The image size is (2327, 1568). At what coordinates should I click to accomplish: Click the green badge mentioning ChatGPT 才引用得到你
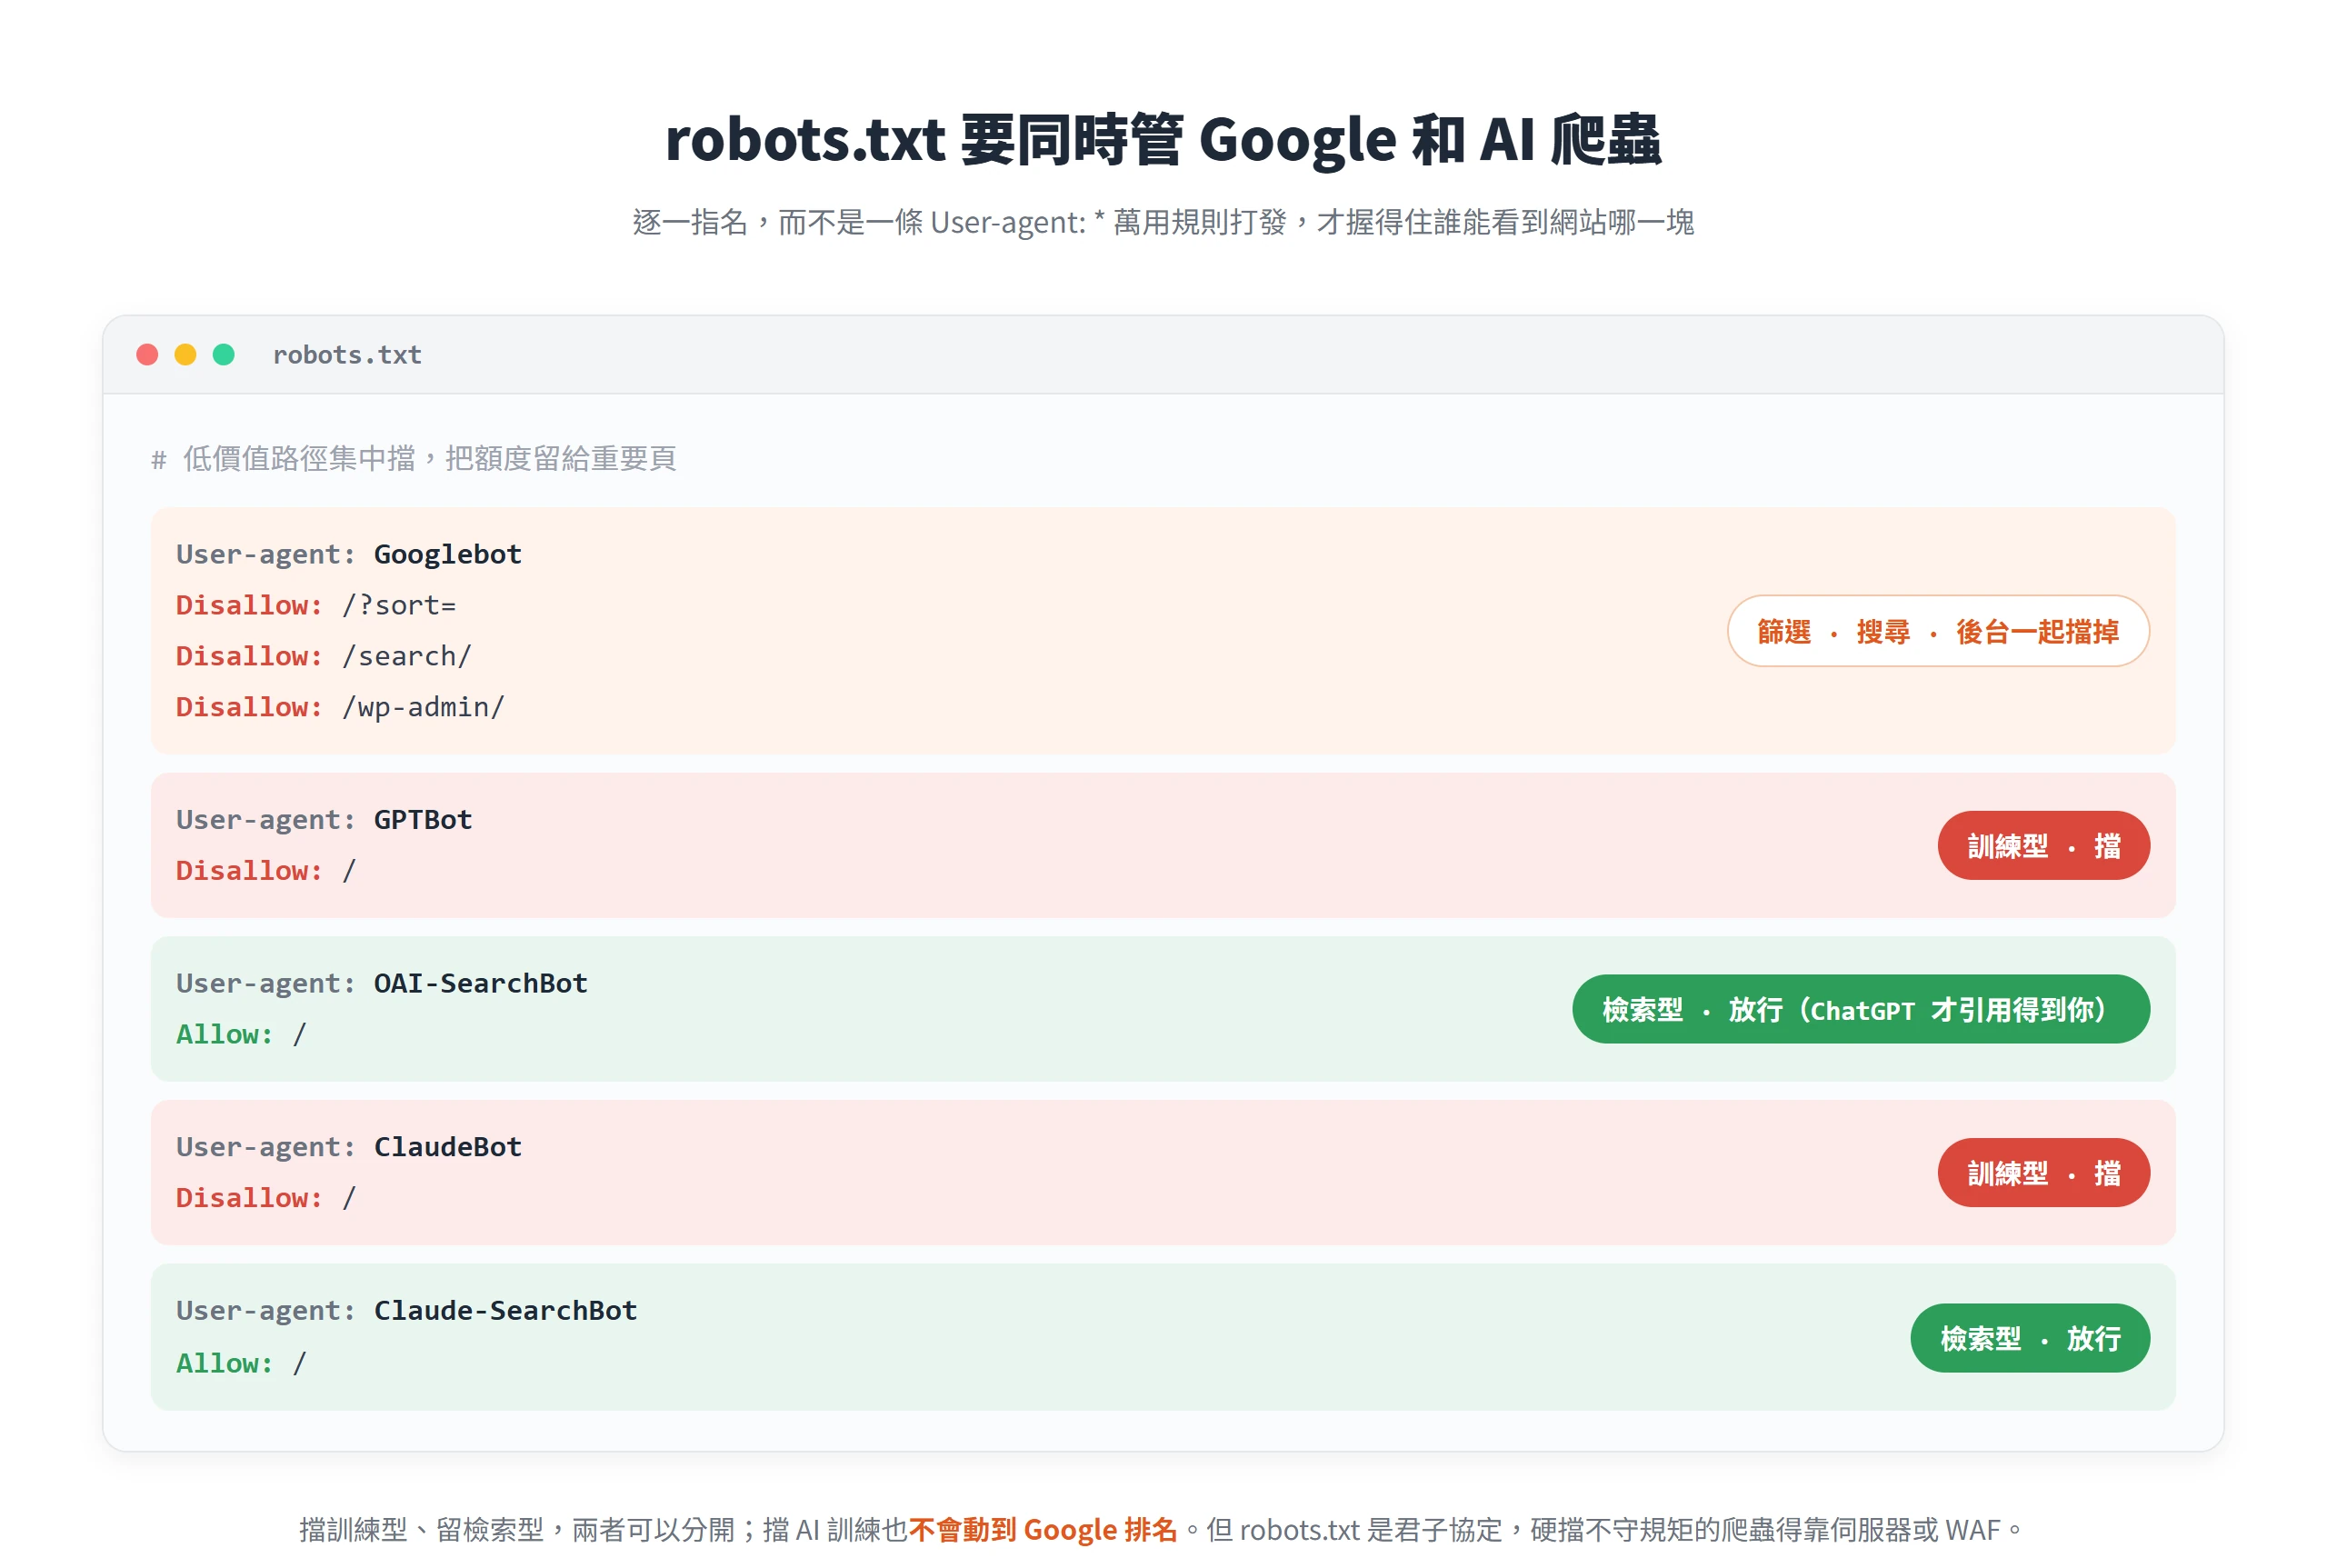tap(1860, 1009)
